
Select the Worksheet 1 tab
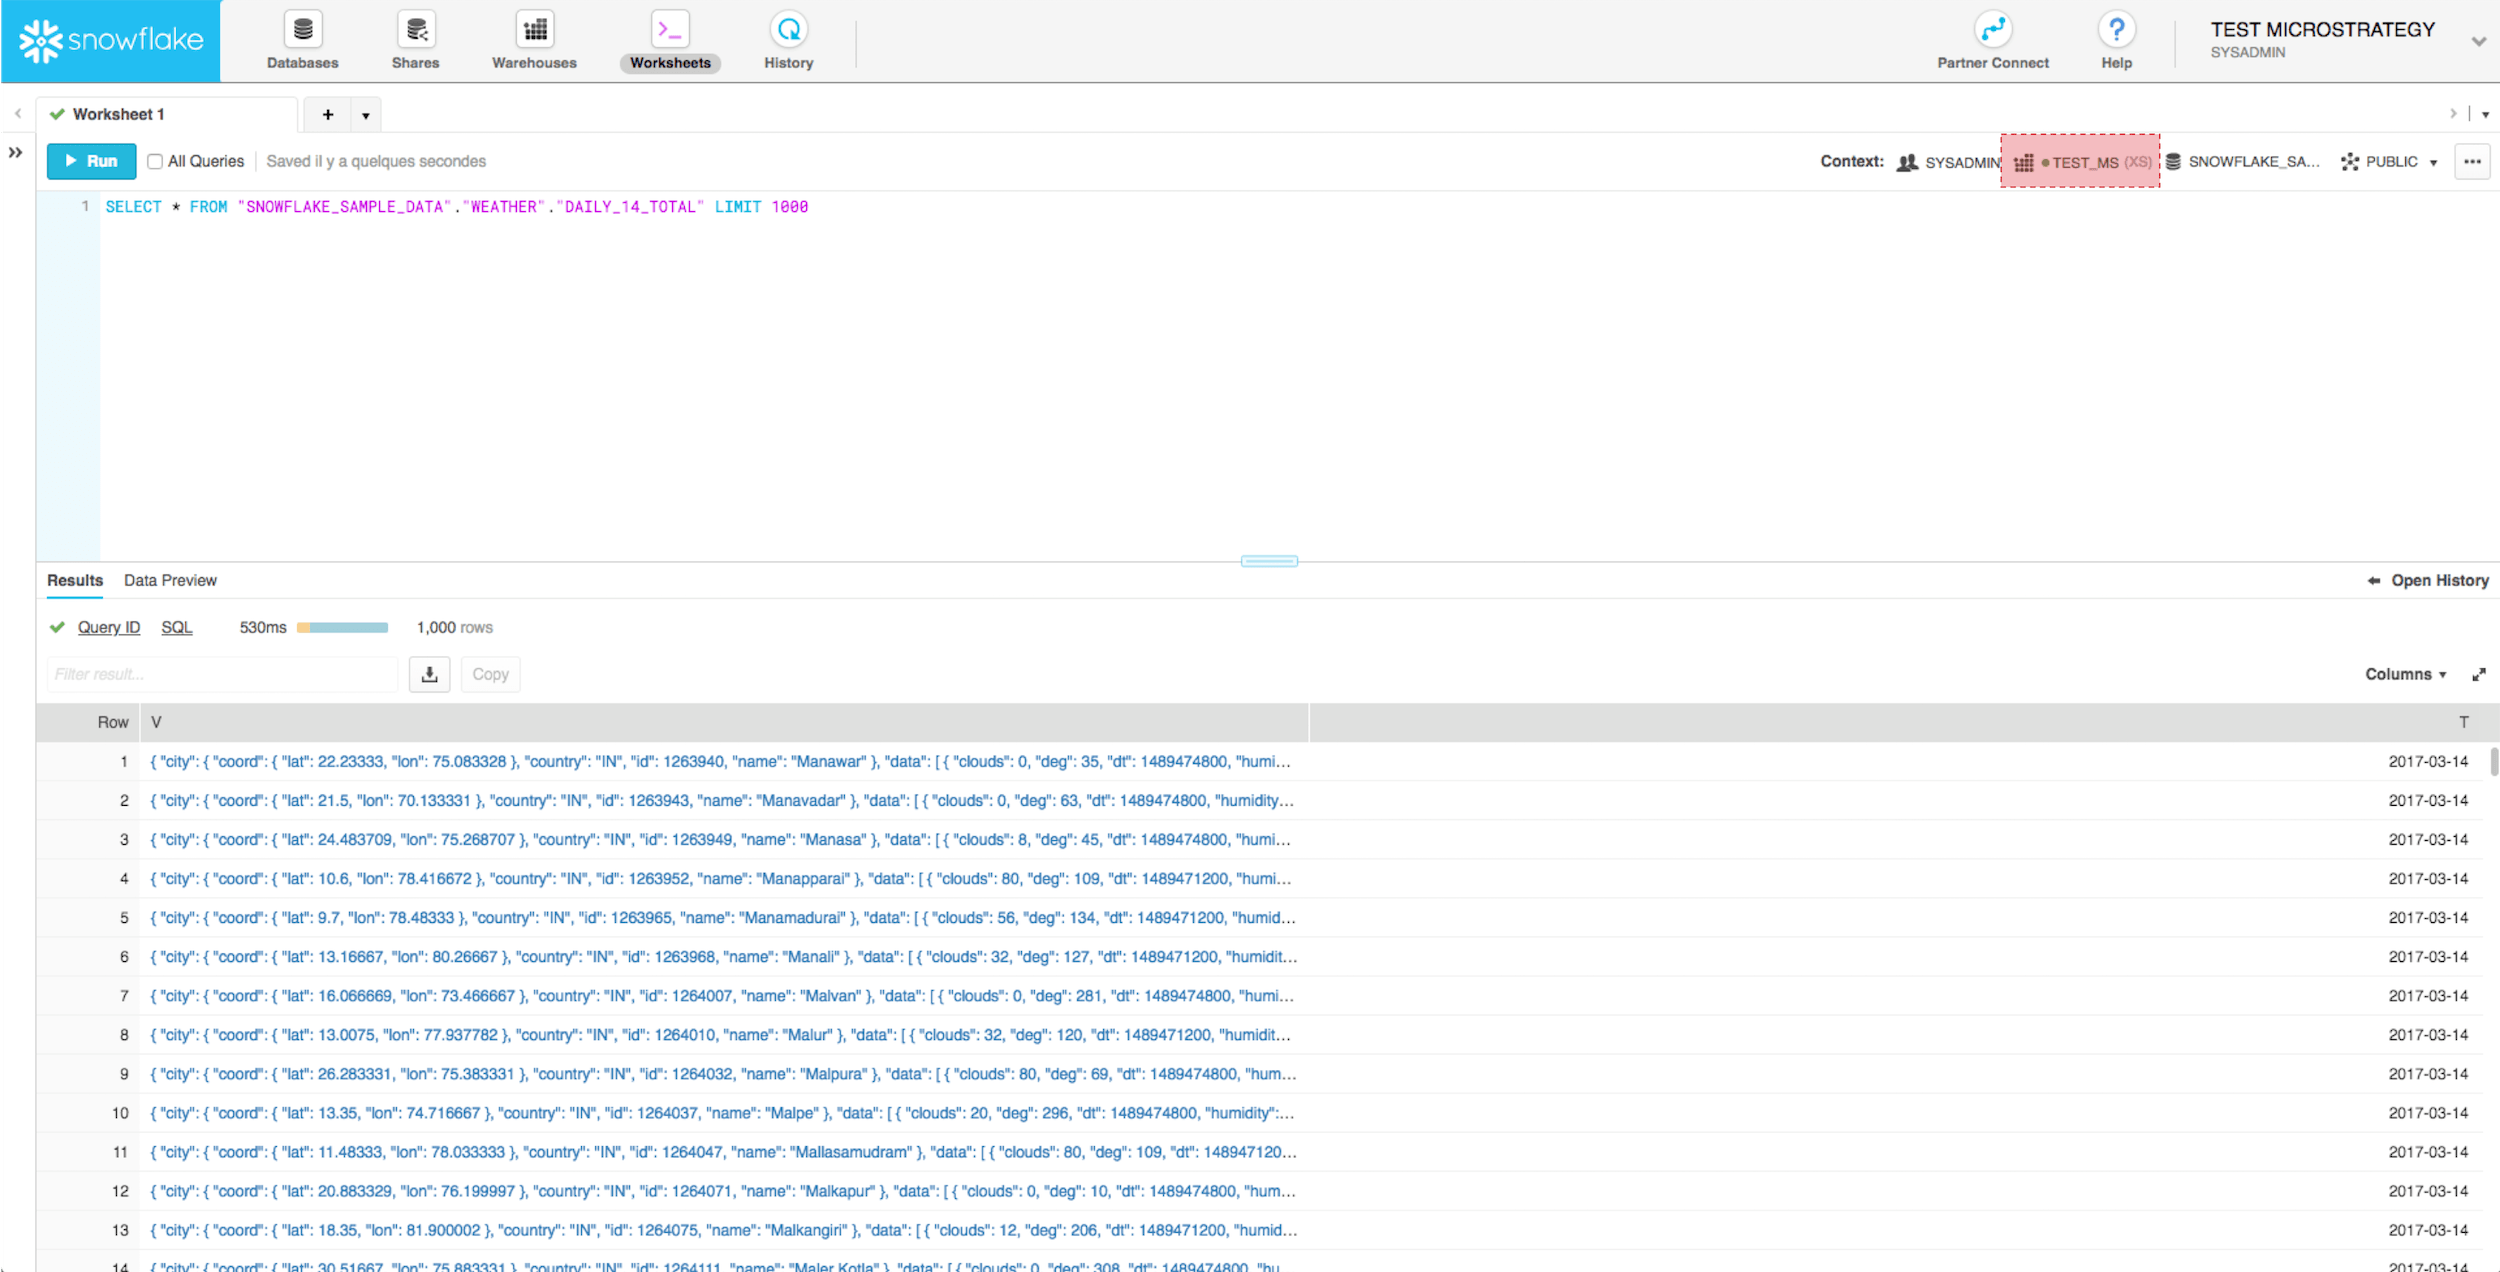point(118,115)
